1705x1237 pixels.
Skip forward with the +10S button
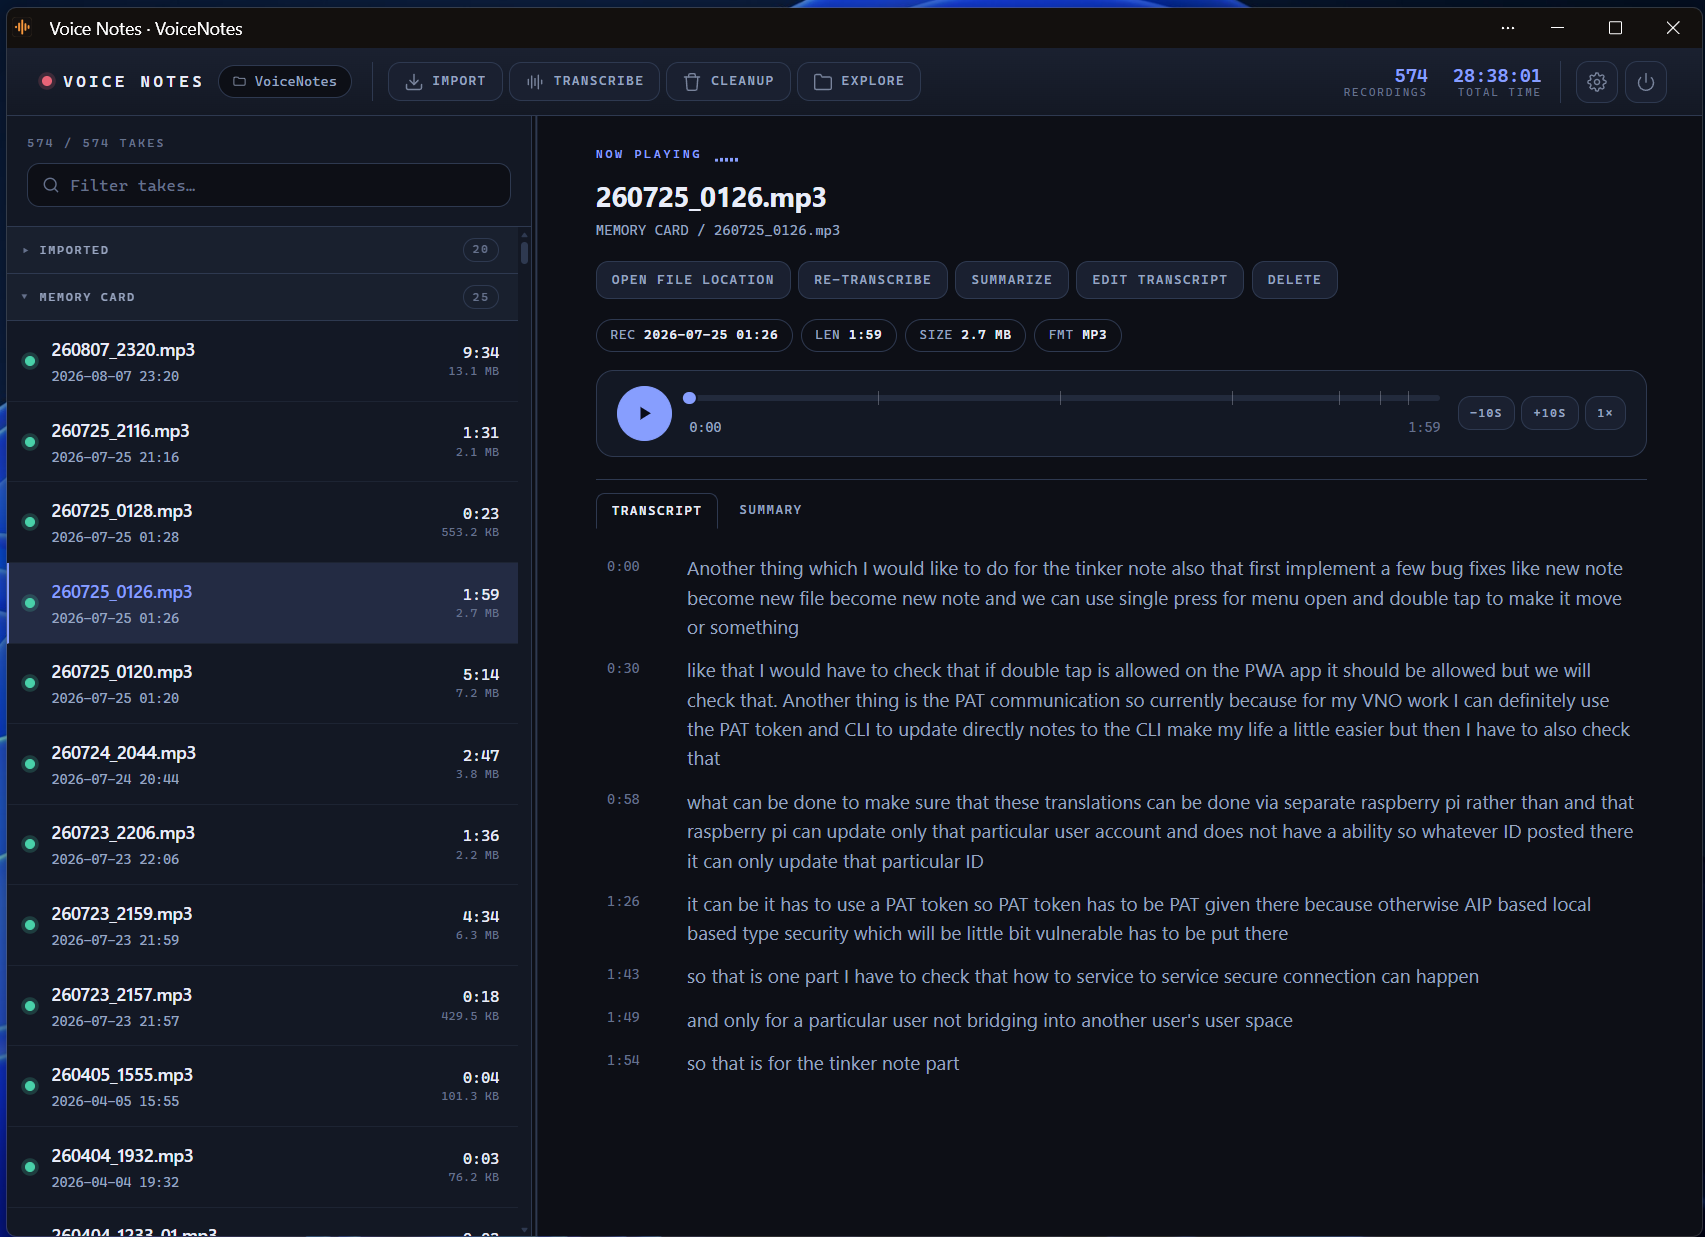tap(1550, 413)
